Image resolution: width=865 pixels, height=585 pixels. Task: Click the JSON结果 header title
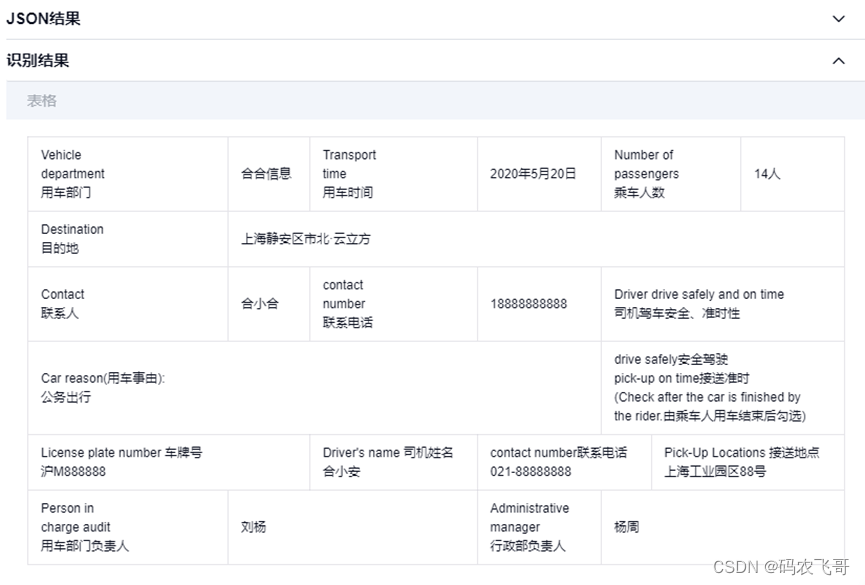tap(43, 19)
